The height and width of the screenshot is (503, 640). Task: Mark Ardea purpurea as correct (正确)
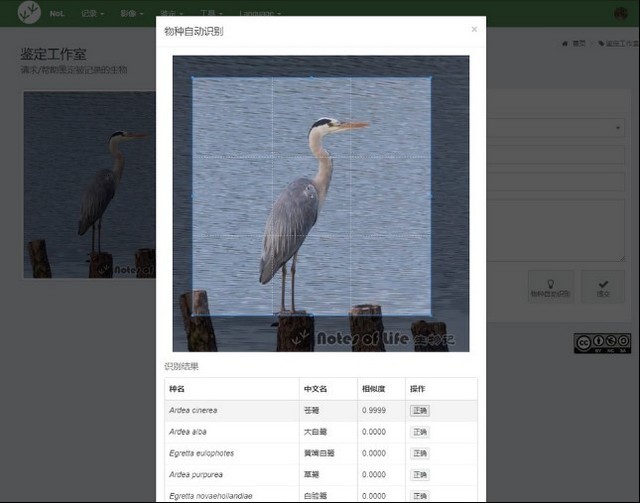tap(420, 475)
